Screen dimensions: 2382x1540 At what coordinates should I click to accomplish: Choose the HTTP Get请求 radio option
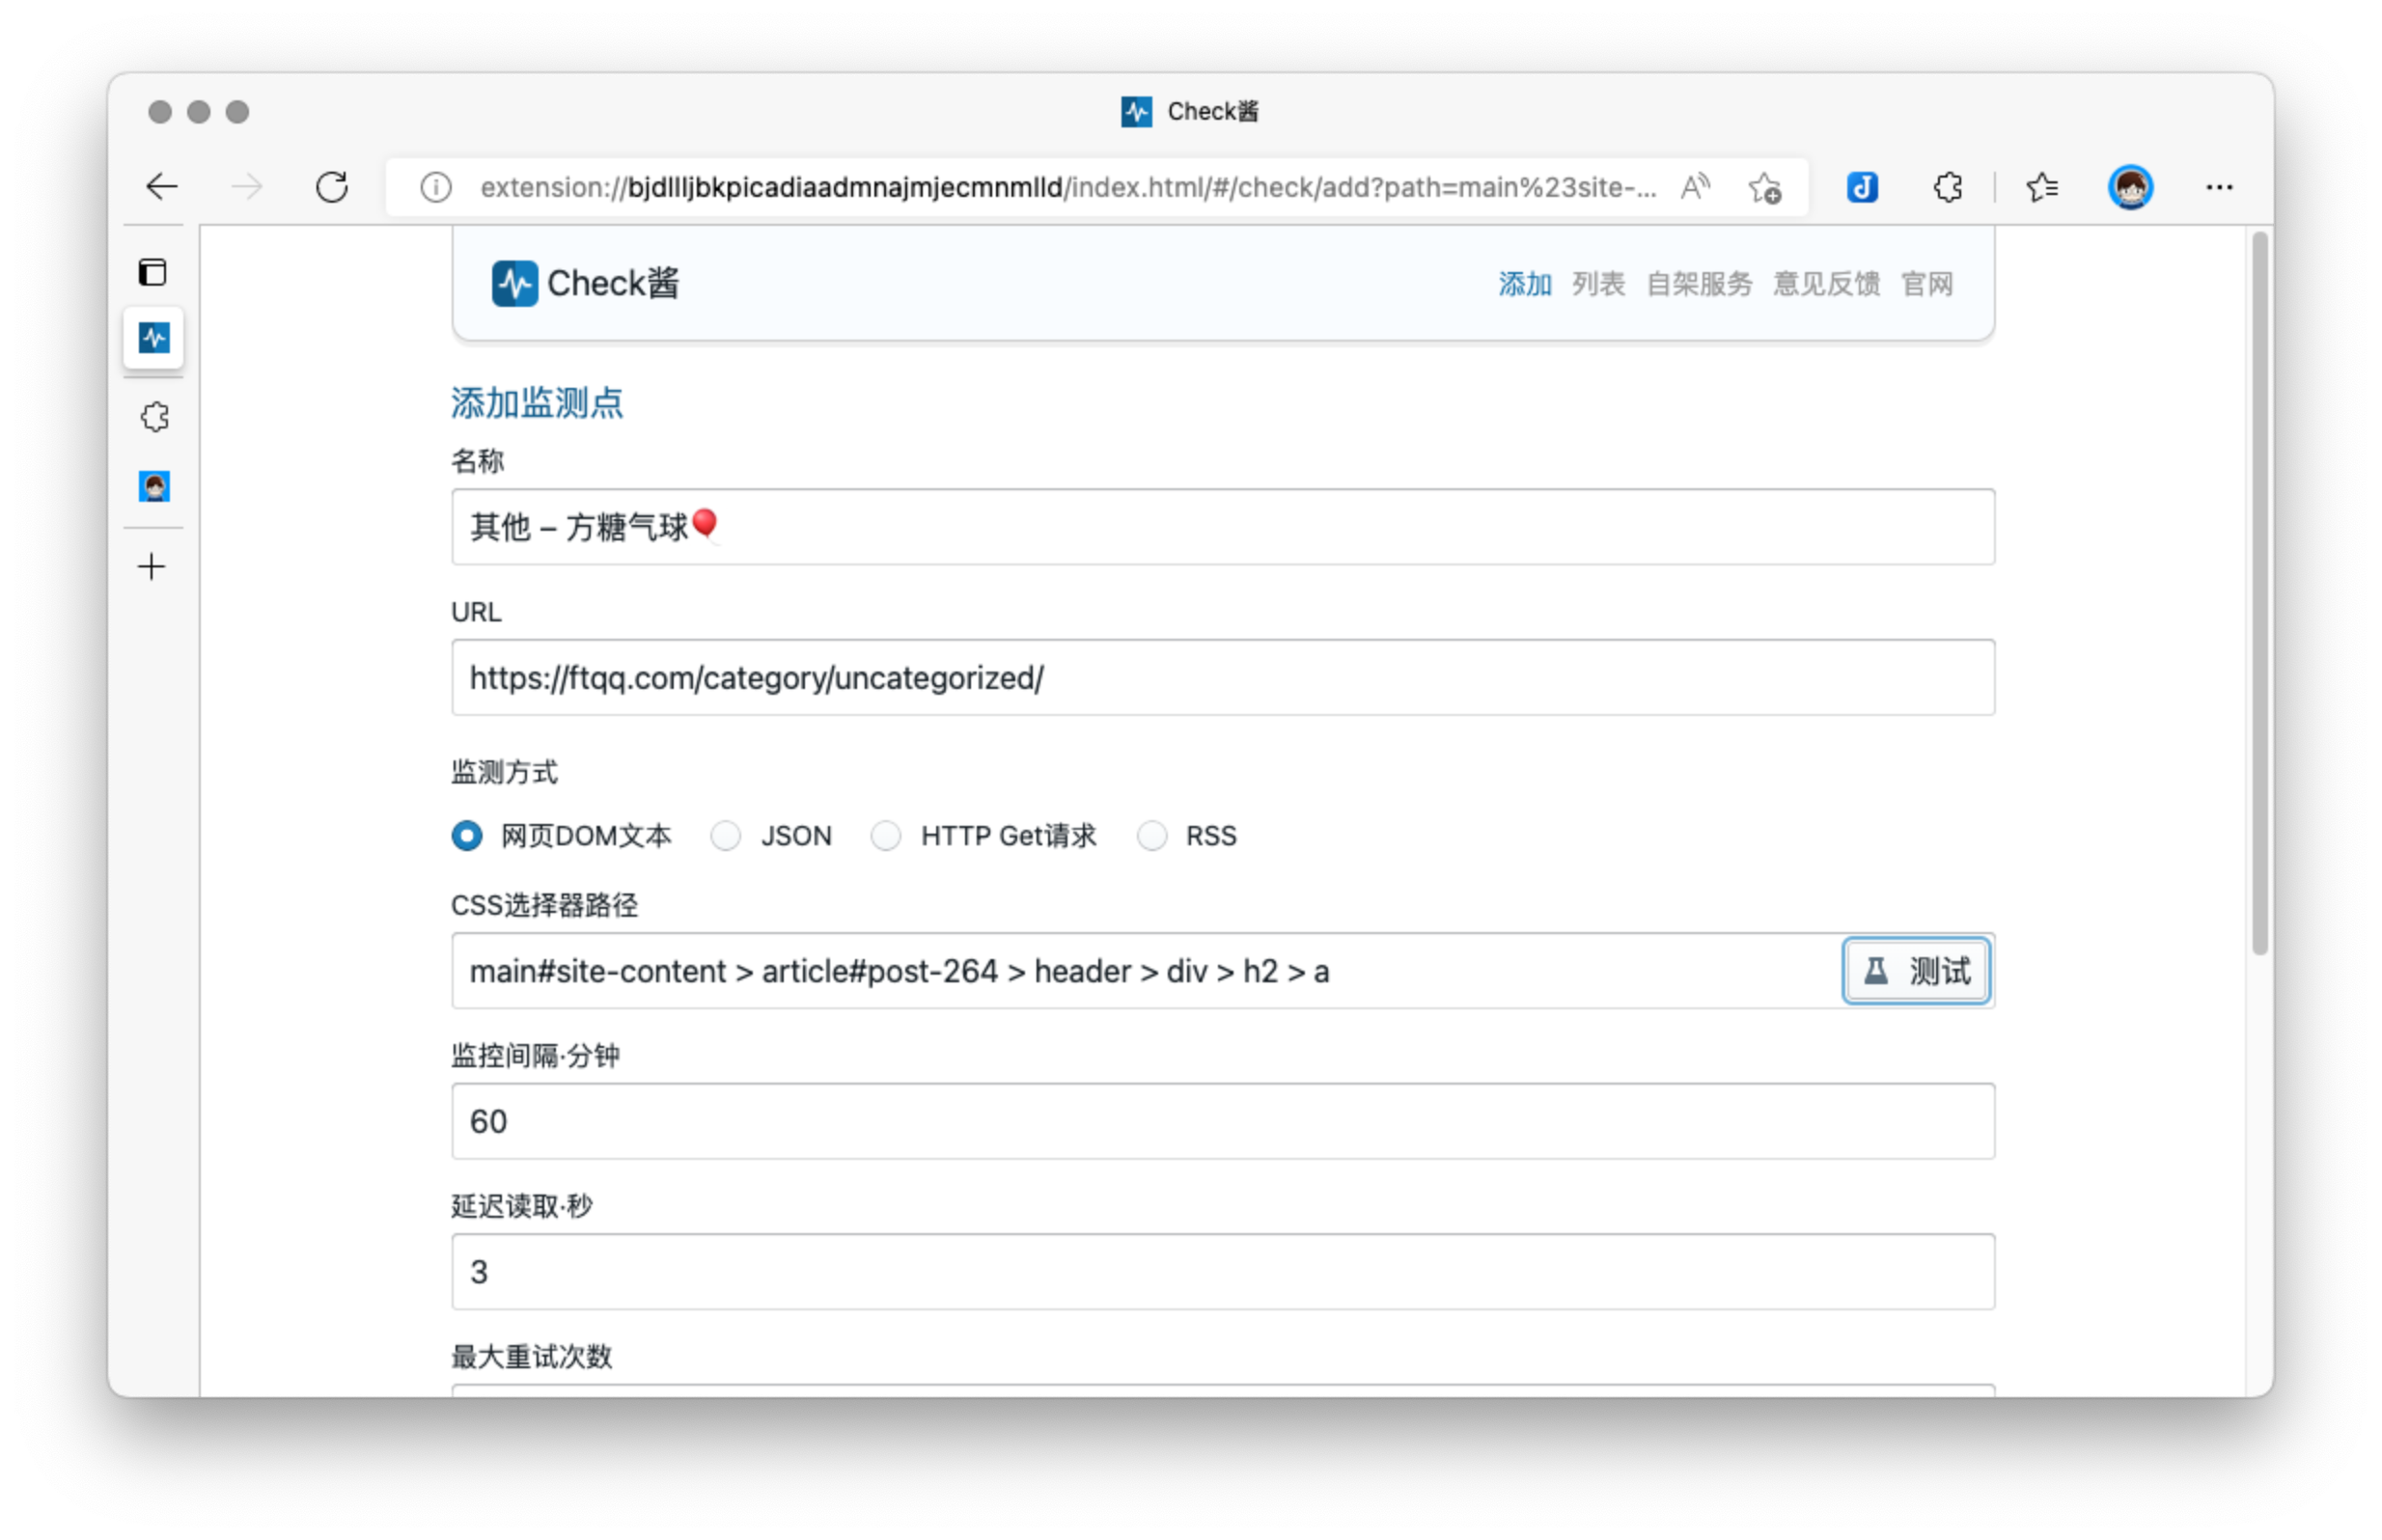tap(886, 835)
